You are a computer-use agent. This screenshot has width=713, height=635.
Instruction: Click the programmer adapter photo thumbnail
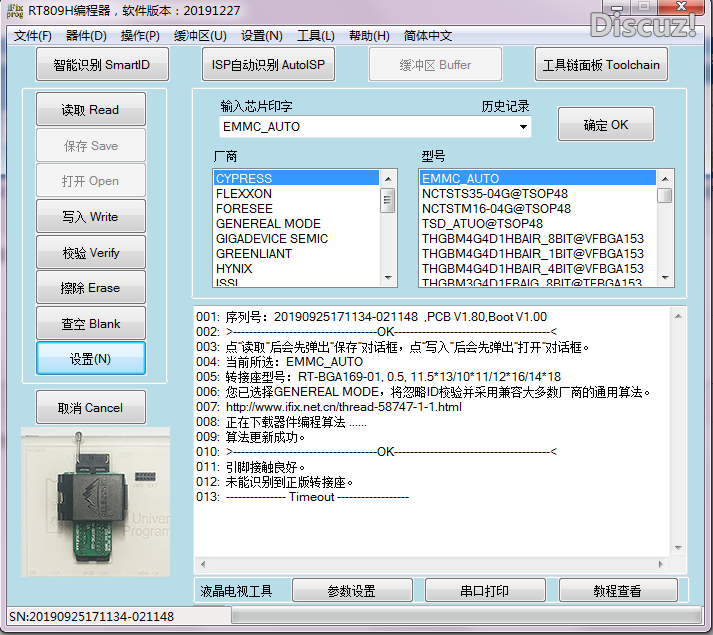click(95, 502)
